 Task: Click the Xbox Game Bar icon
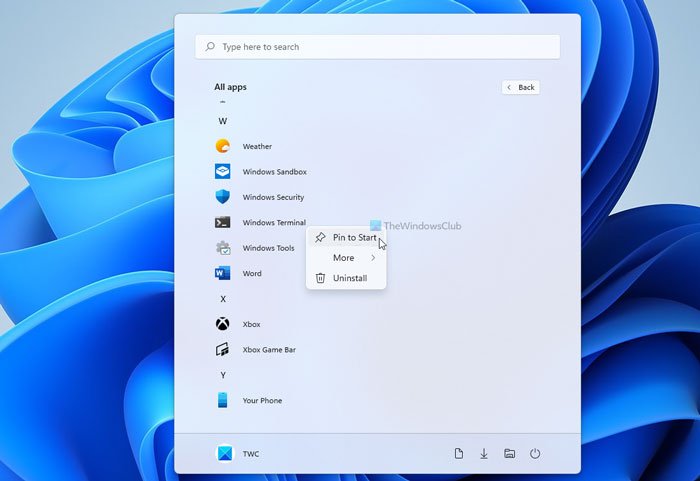[x=222, y=350]
